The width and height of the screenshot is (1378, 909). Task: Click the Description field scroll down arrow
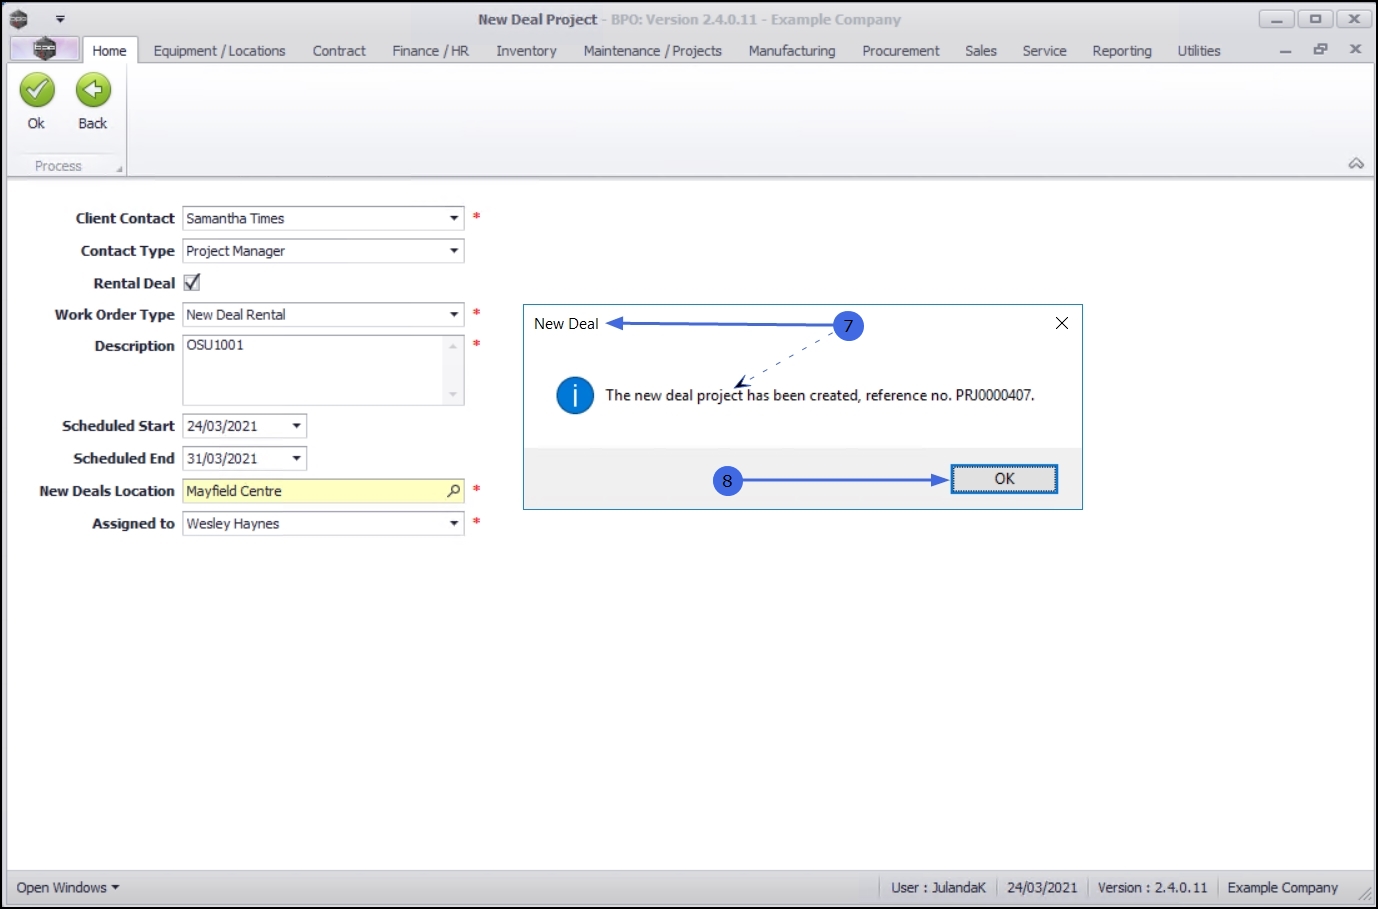tap(453, 394)
